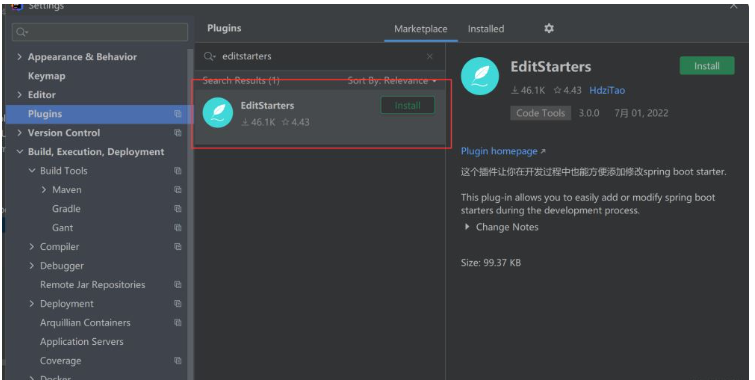The width and height of the screenshot is (755, 380).
Task: Expand the Debugger node
Action: pyautogui.click(x=32, y=265)
